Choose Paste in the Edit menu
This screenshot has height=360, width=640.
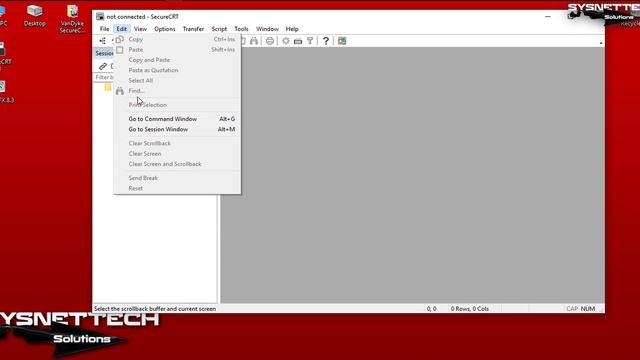177,49
